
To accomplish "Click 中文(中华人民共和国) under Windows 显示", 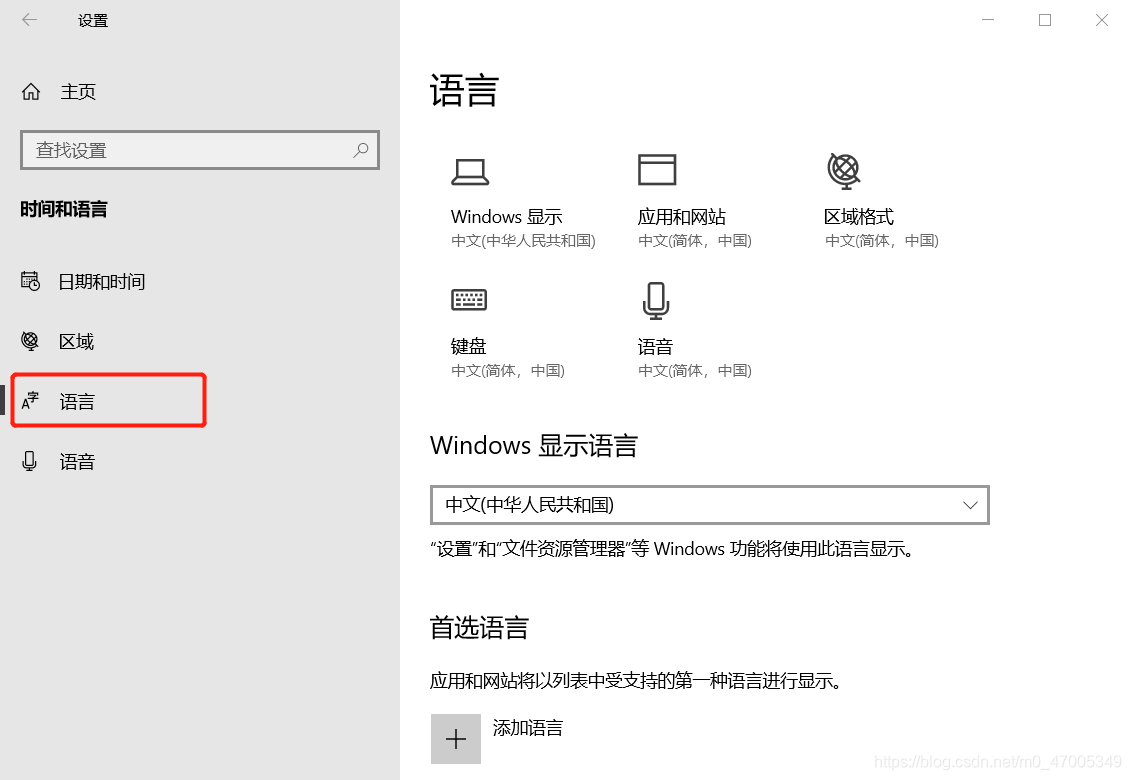I will [x=523, y=240].
